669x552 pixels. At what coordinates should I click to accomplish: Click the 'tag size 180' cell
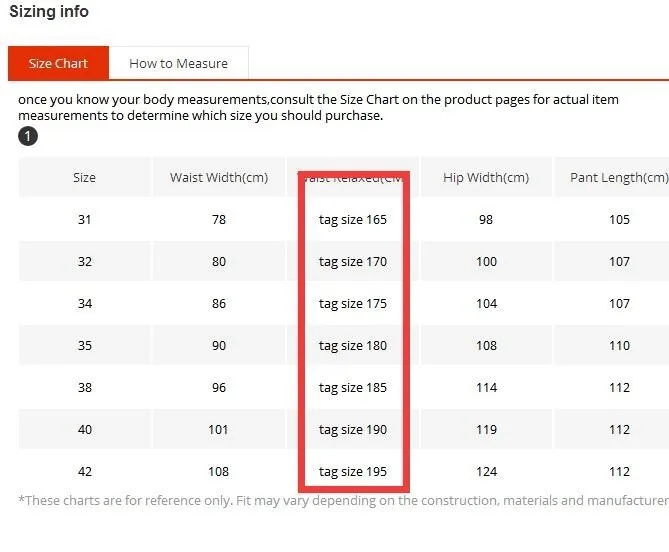click(x=353, y=346)
